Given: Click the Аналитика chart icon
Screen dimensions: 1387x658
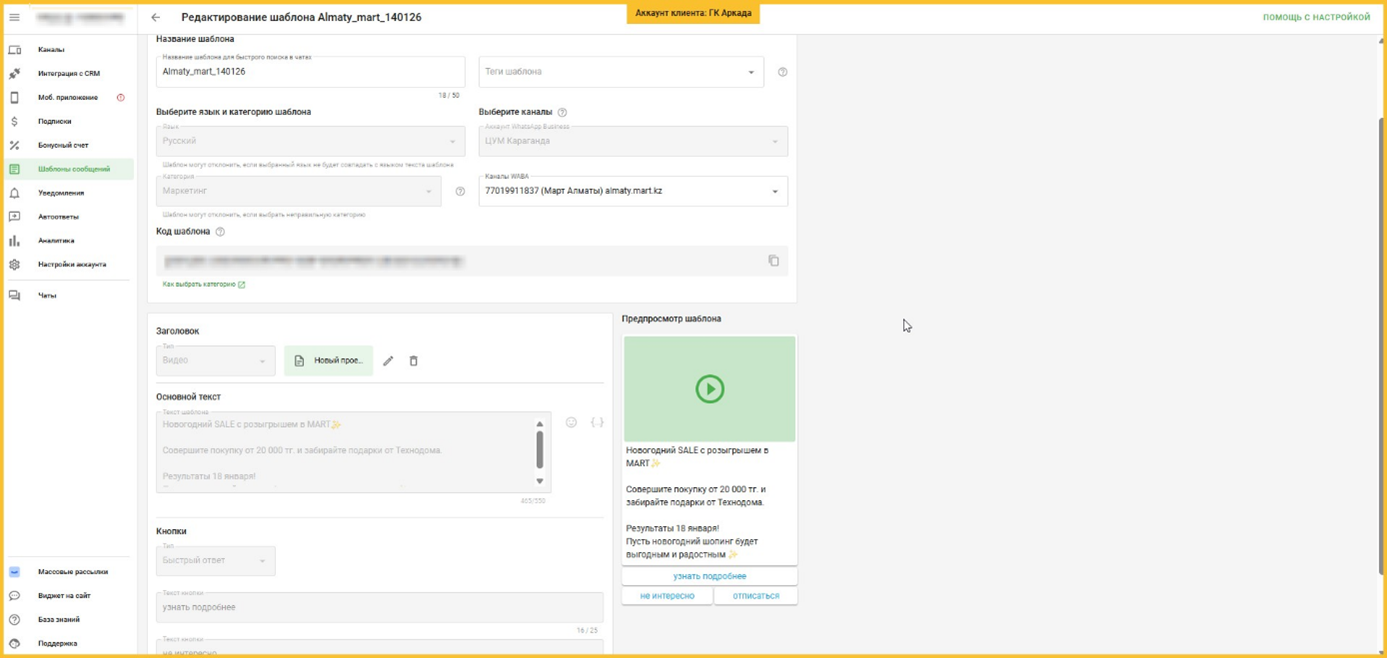Looking at the screenshot, I should tap(14, 241).
